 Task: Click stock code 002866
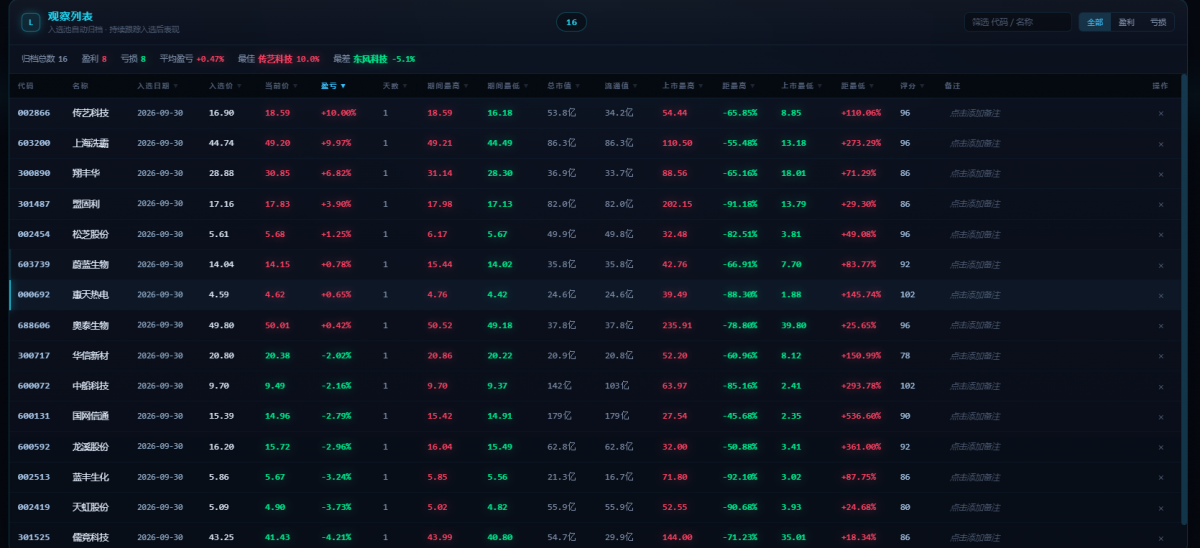[33, 113]
